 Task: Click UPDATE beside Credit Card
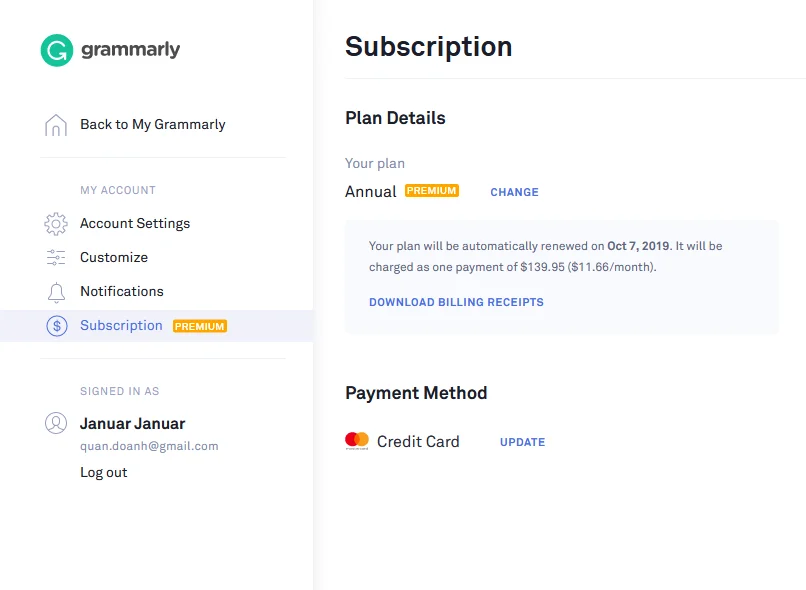coord(522,442)
